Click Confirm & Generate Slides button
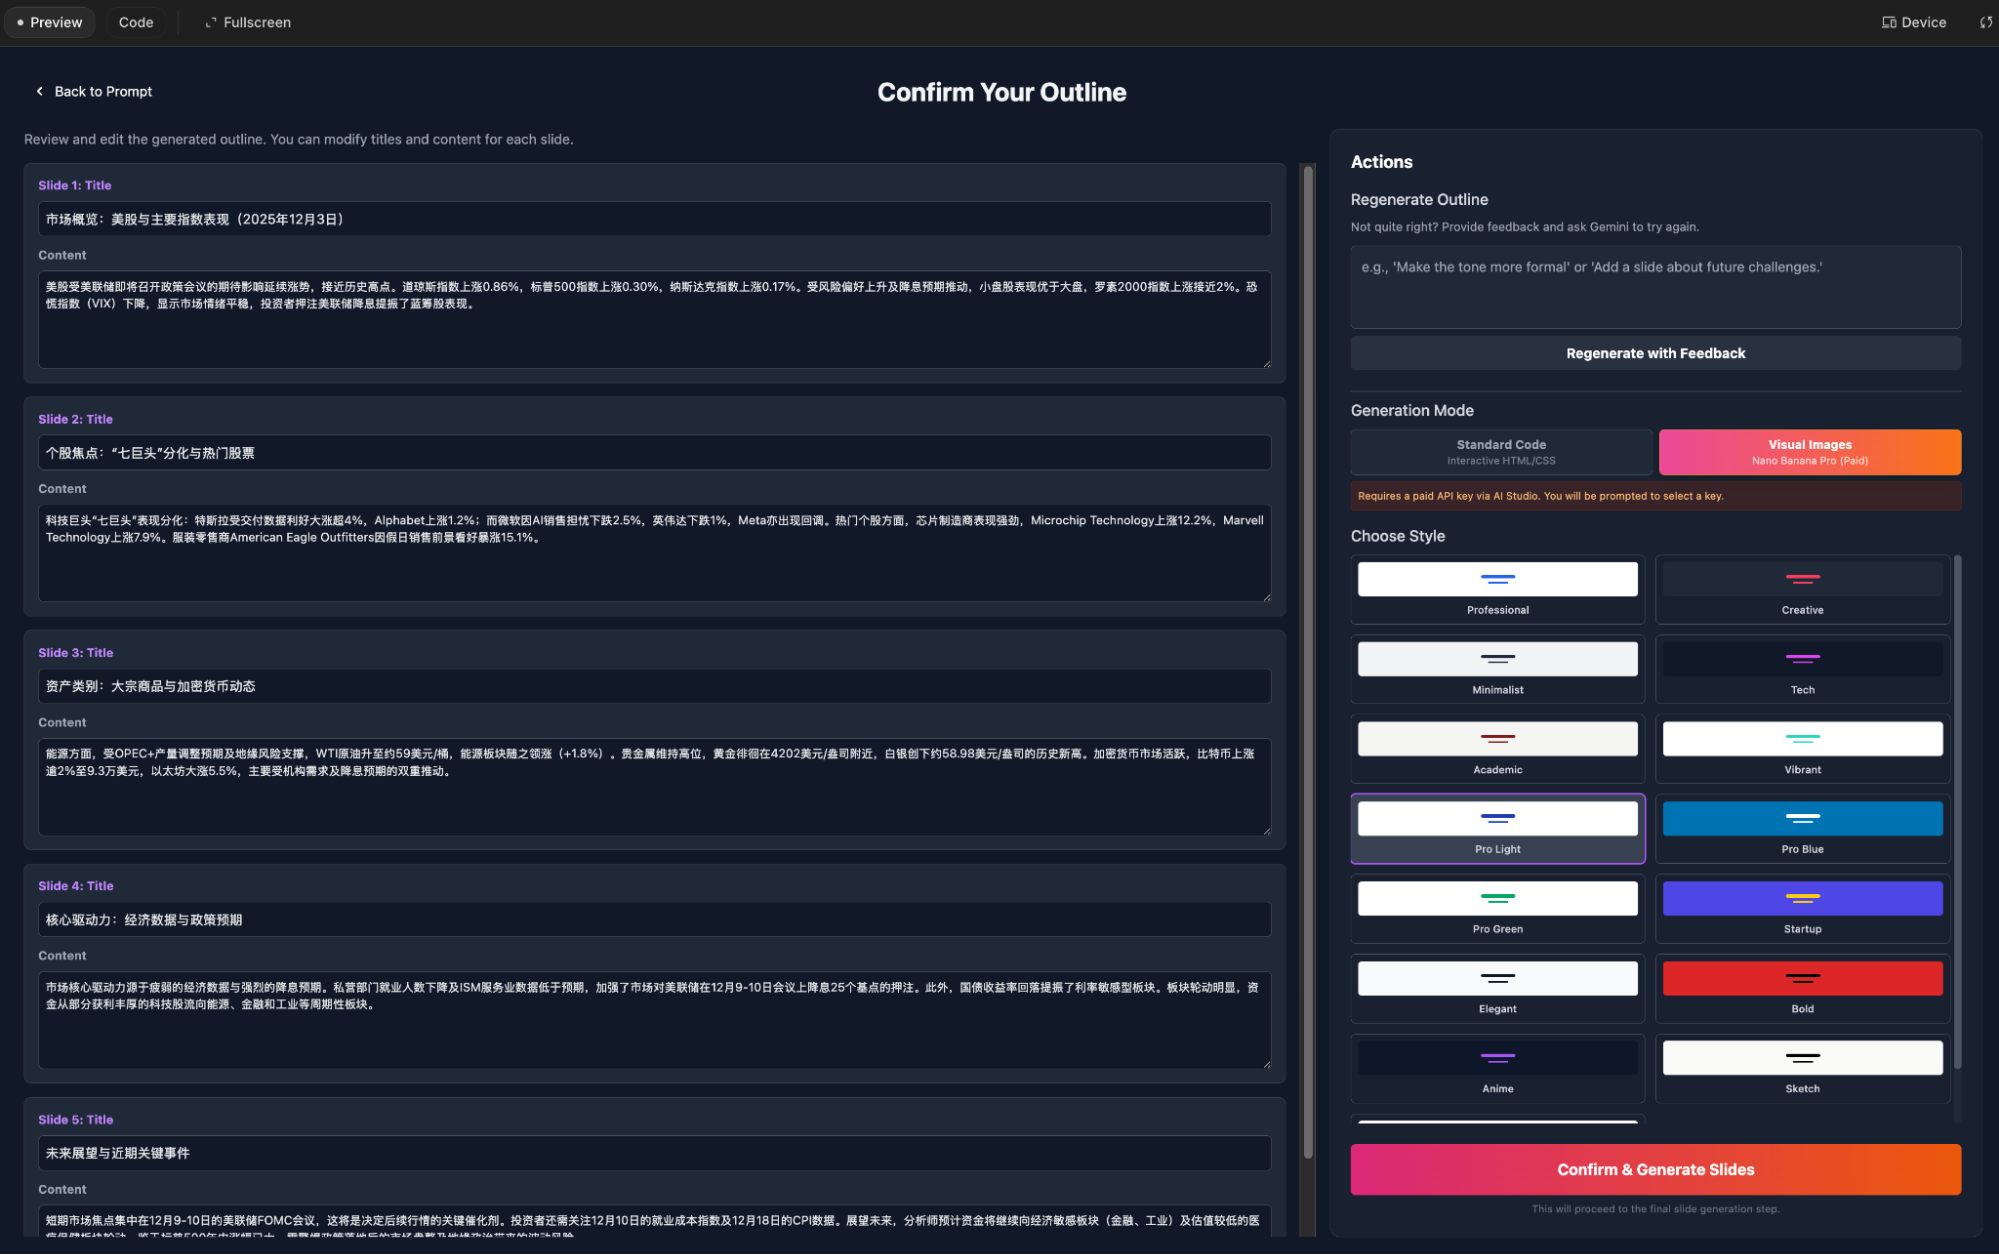 tap(1654, 1169)
